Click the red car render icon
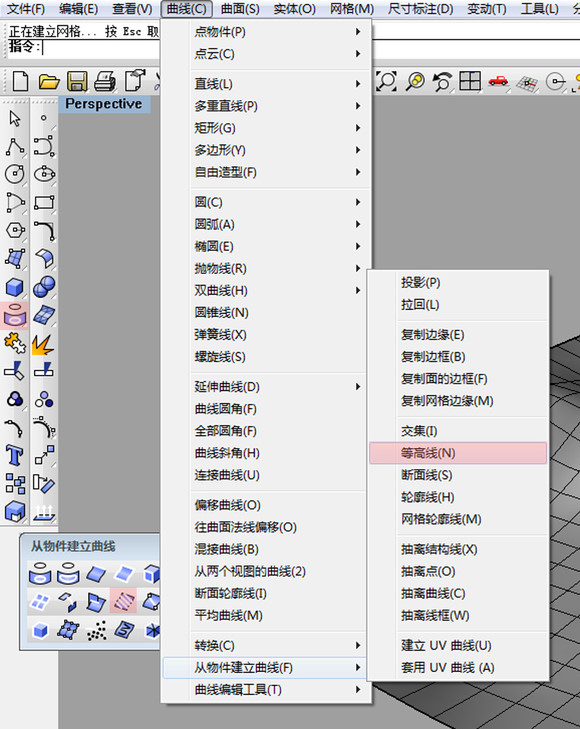Screen dimensions: 580x729 coord(498,81)
